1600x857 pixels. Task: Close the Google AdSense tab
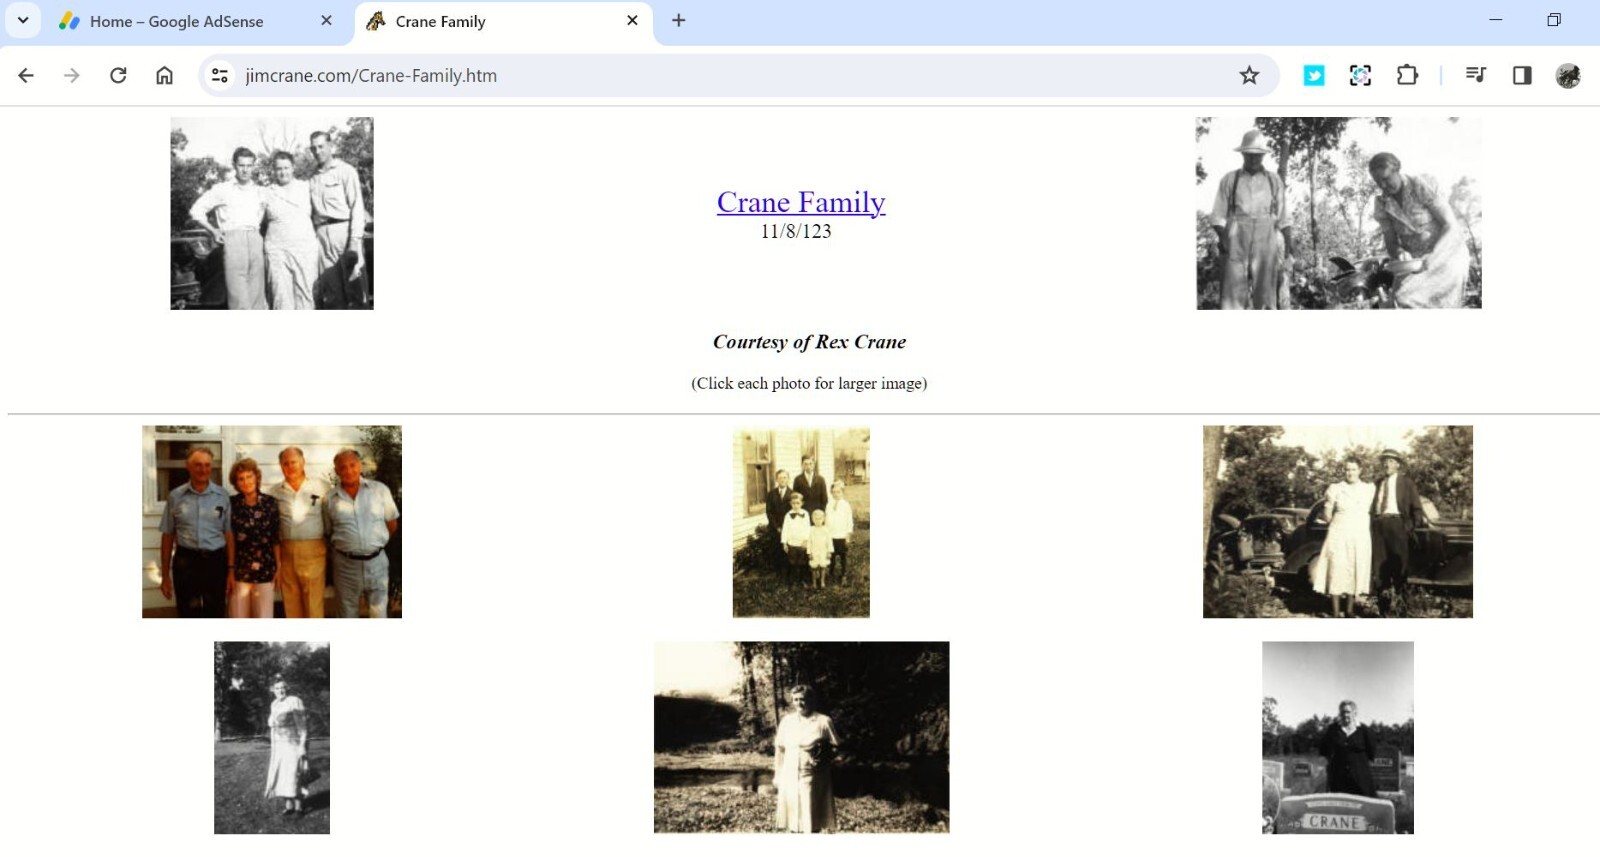[x=326, y=20]
